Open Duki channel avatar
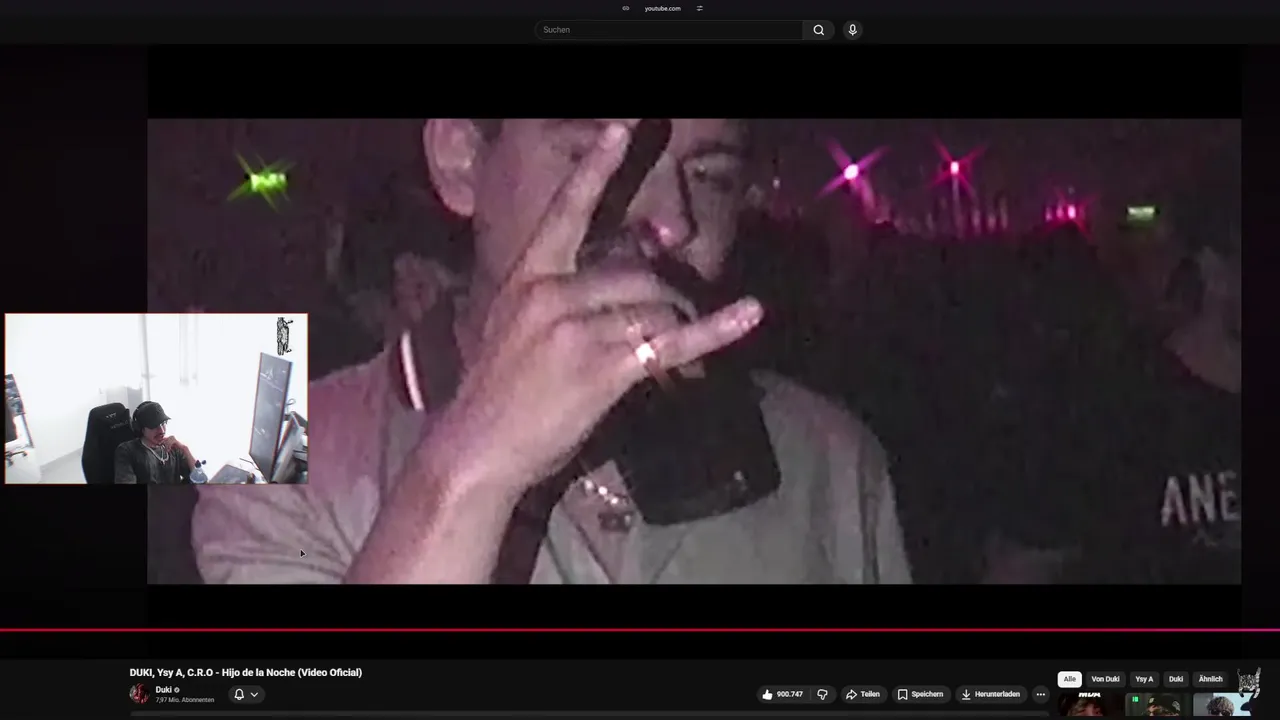This screenshot has height=720, width=1280. 139,694
